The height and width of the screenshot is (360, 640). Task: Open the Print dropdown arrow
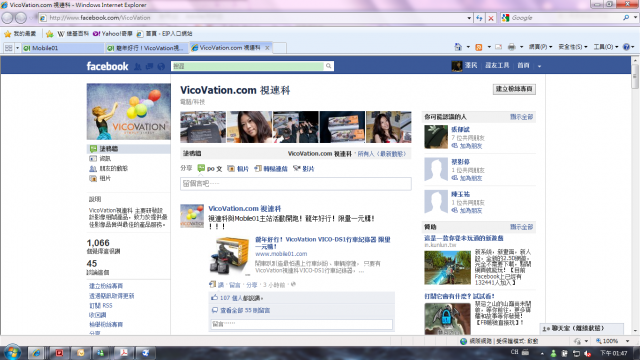(x=521, y=47)
